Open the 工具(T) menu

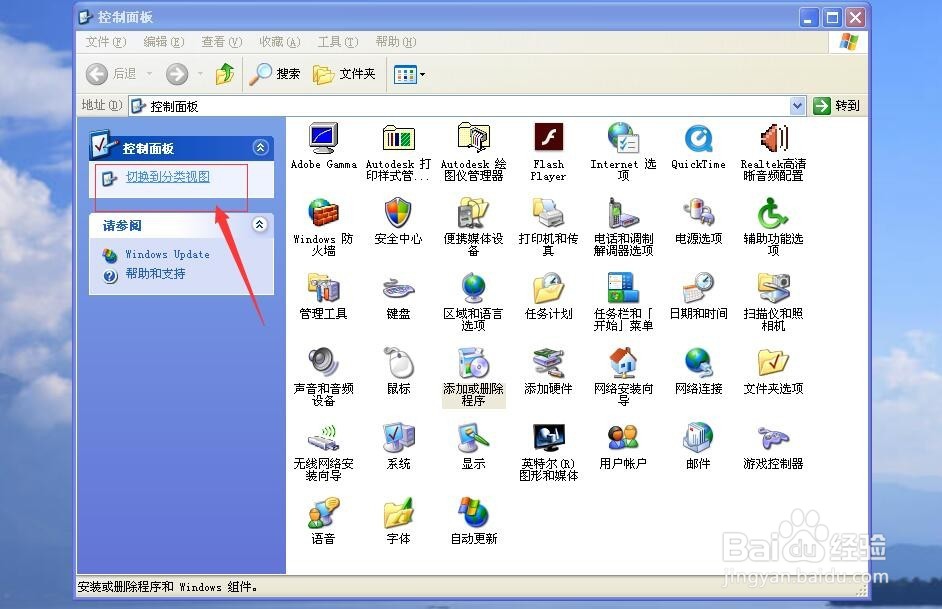[338, 42]
